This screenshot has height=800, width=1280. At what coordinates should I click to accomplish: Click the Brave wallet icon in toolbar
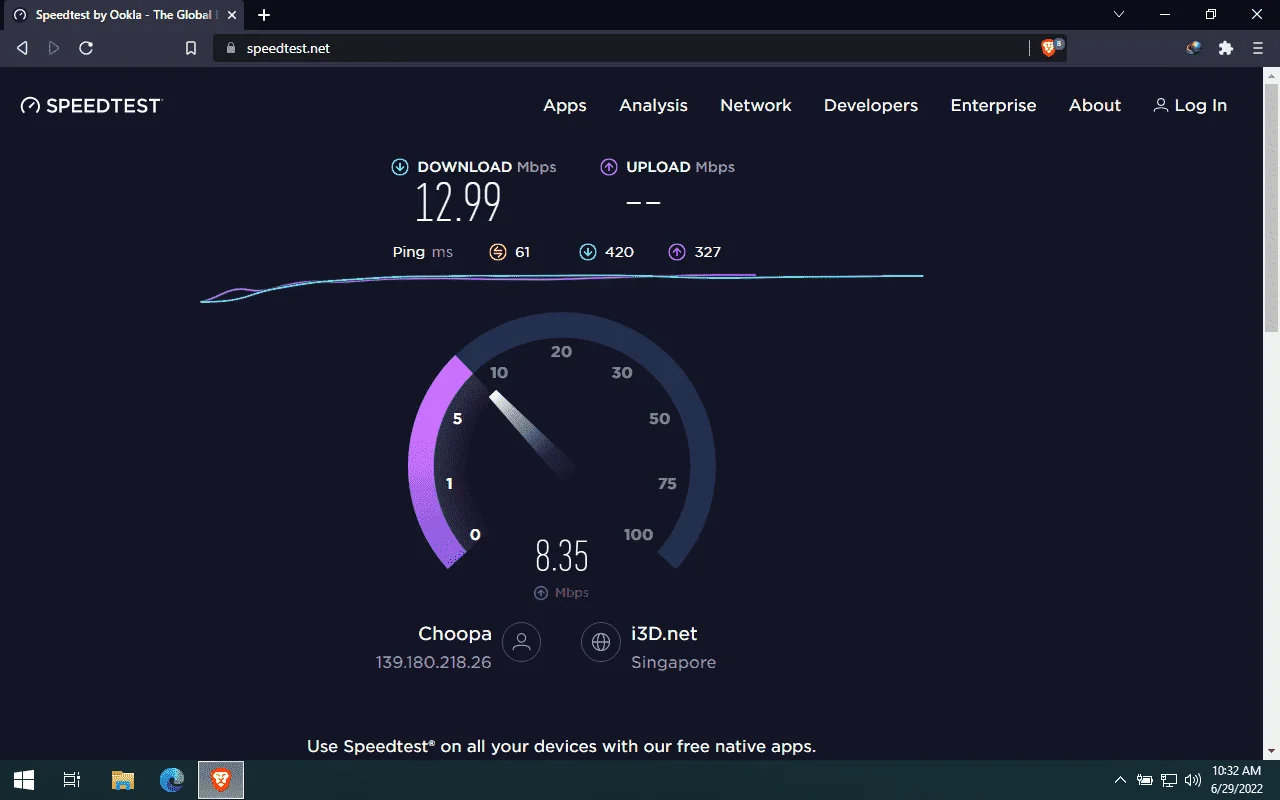(1193, 48)
